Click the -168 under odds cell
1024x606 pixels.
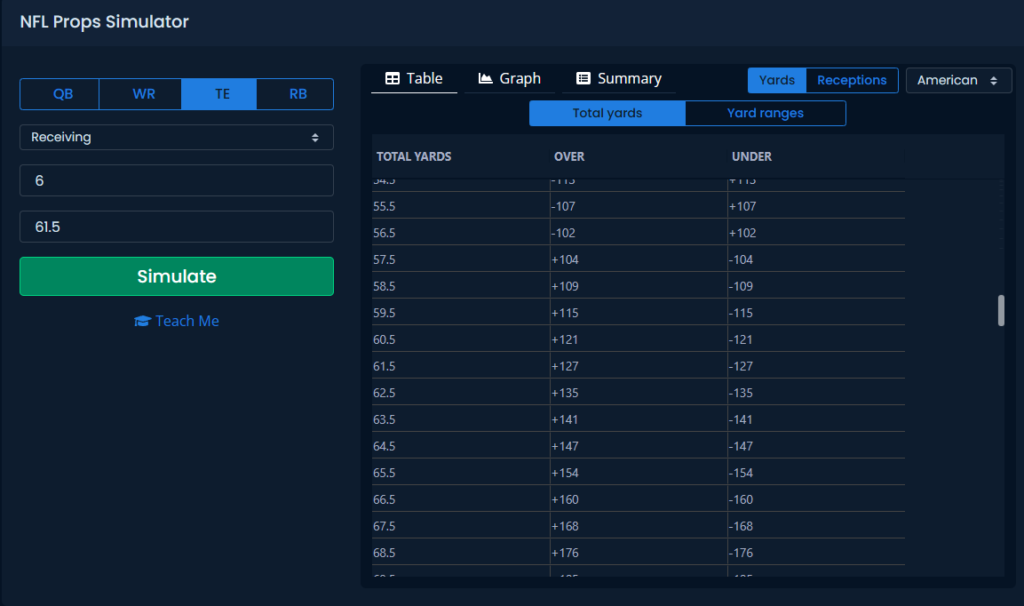[x=816, y=526]
